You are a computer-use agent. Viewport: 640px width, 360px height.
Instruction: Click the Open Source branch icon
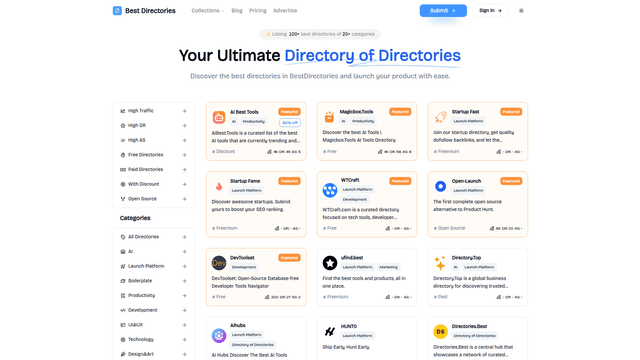pyautogui.click(x=122, y=199)
